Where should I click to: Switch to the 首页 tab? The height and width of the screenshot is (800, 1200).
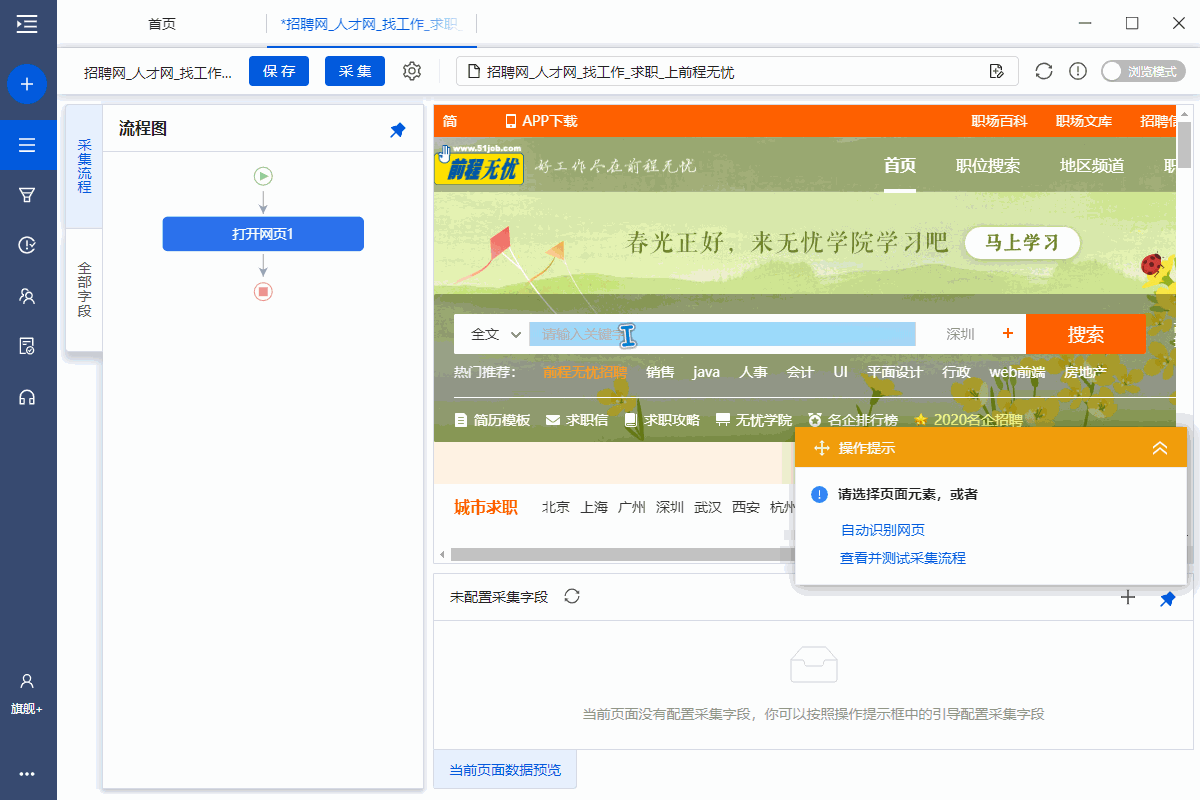(162, 23)
